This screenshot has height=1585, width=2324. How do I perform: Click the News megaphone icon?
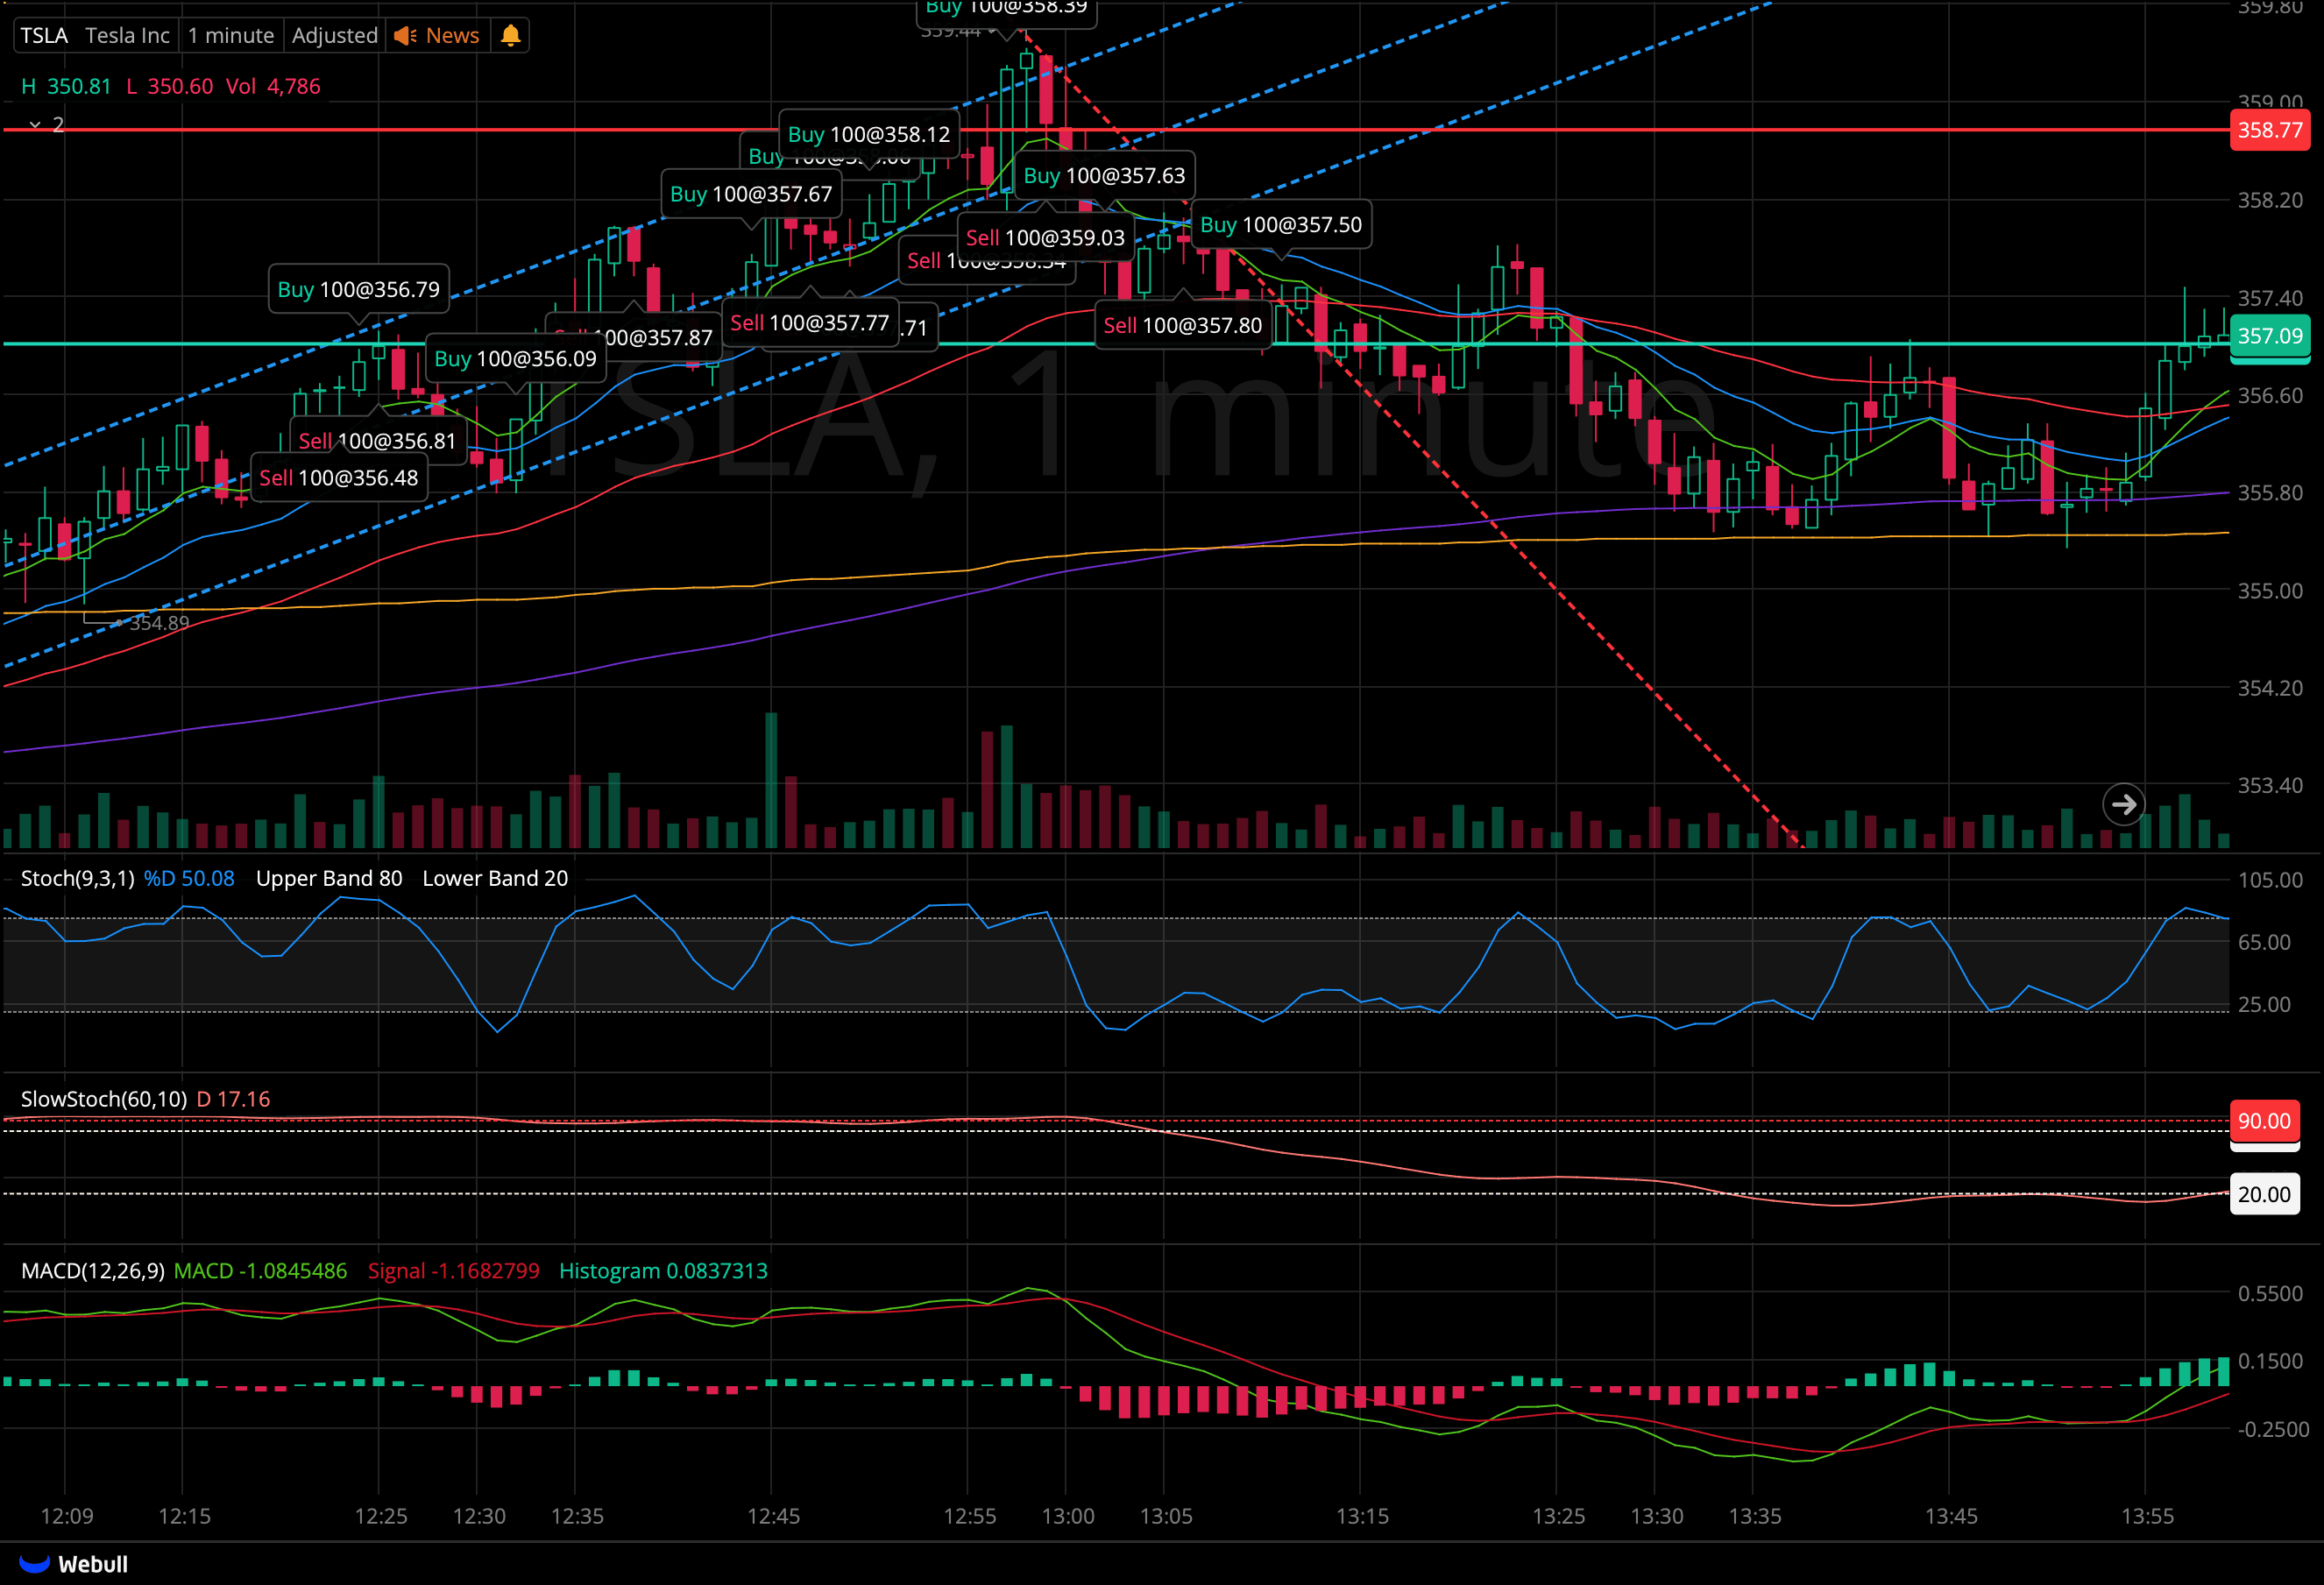(405, 36)
